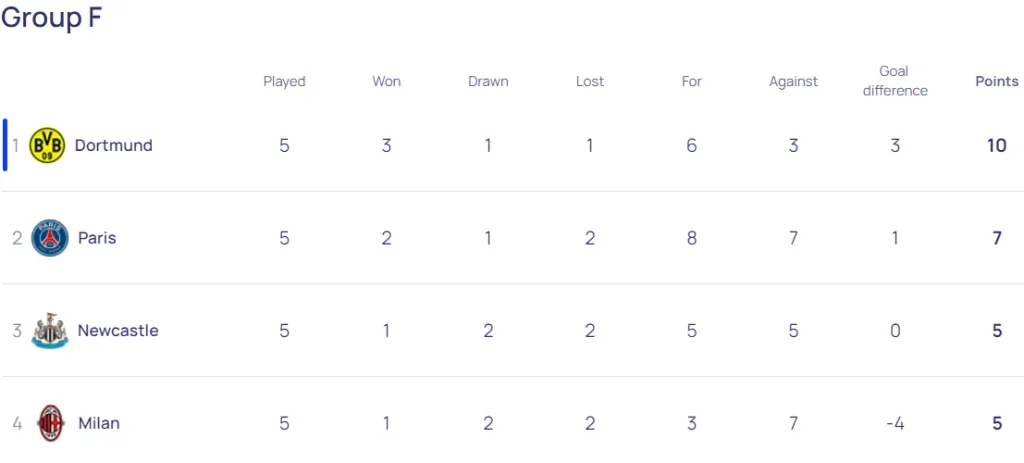
Task: Open the Dortmund team link
Action: click(113, 146)
